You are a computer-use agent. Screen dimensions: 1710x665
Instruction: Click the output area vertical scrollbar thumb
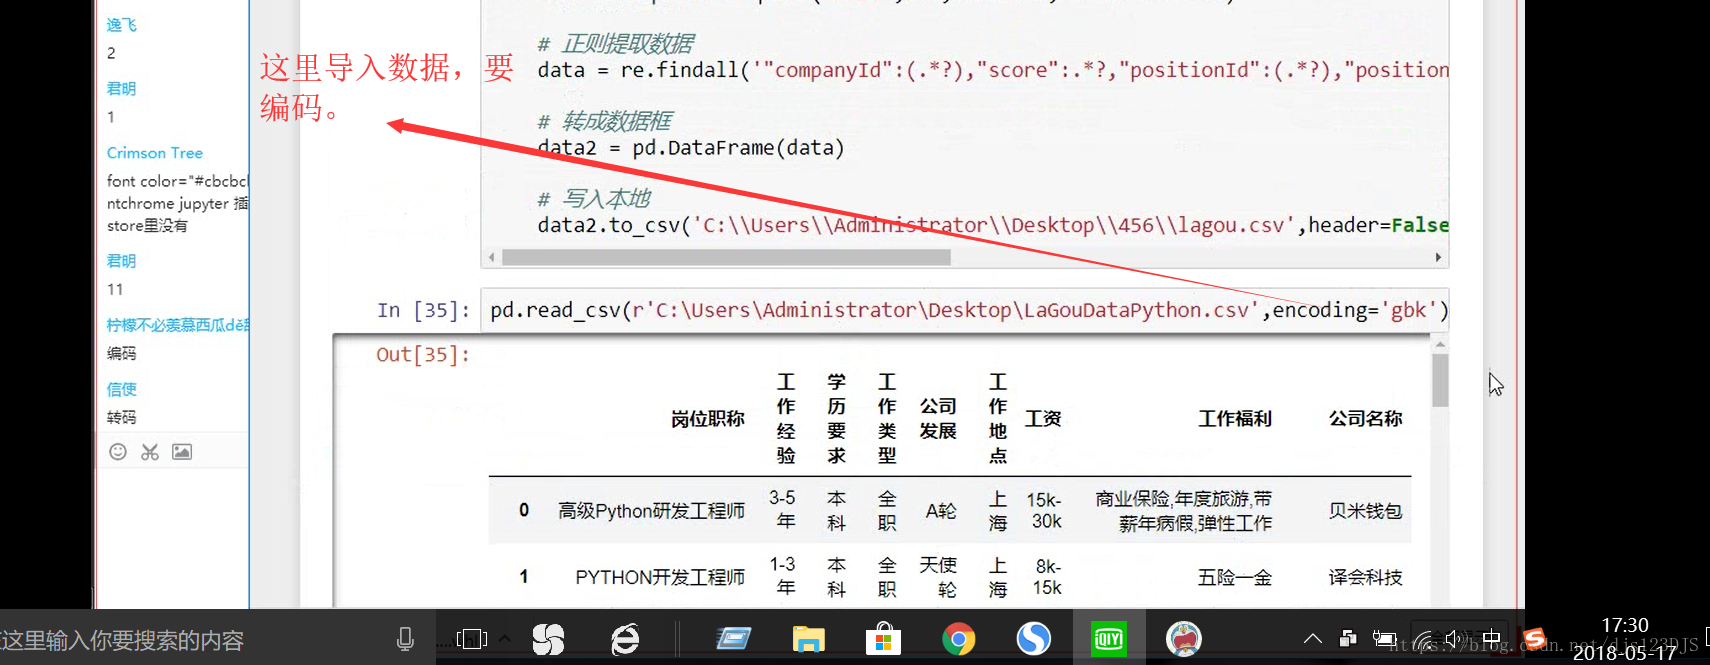click(x=1440, y=381)
